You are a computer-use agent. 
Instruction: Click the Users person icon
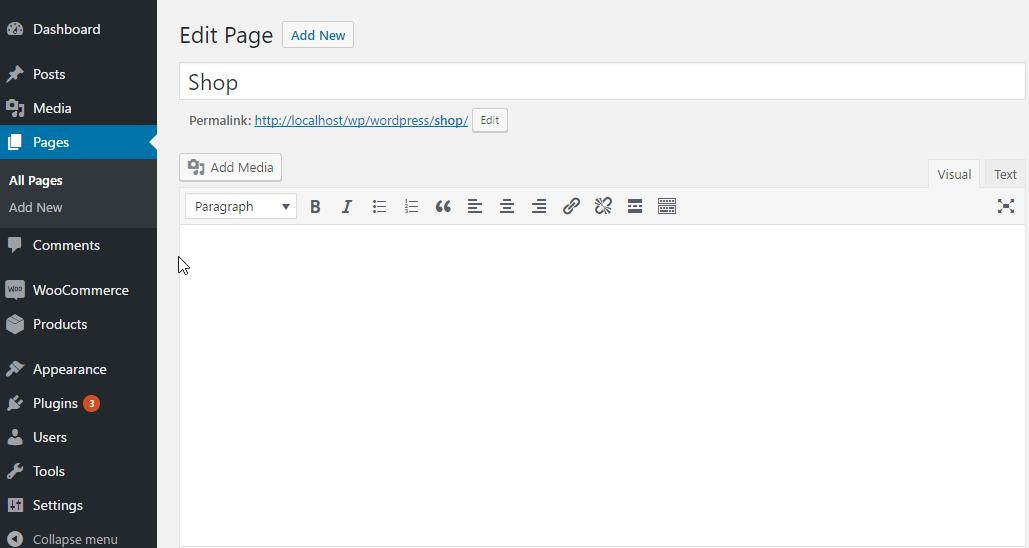[x=15, y=437]
